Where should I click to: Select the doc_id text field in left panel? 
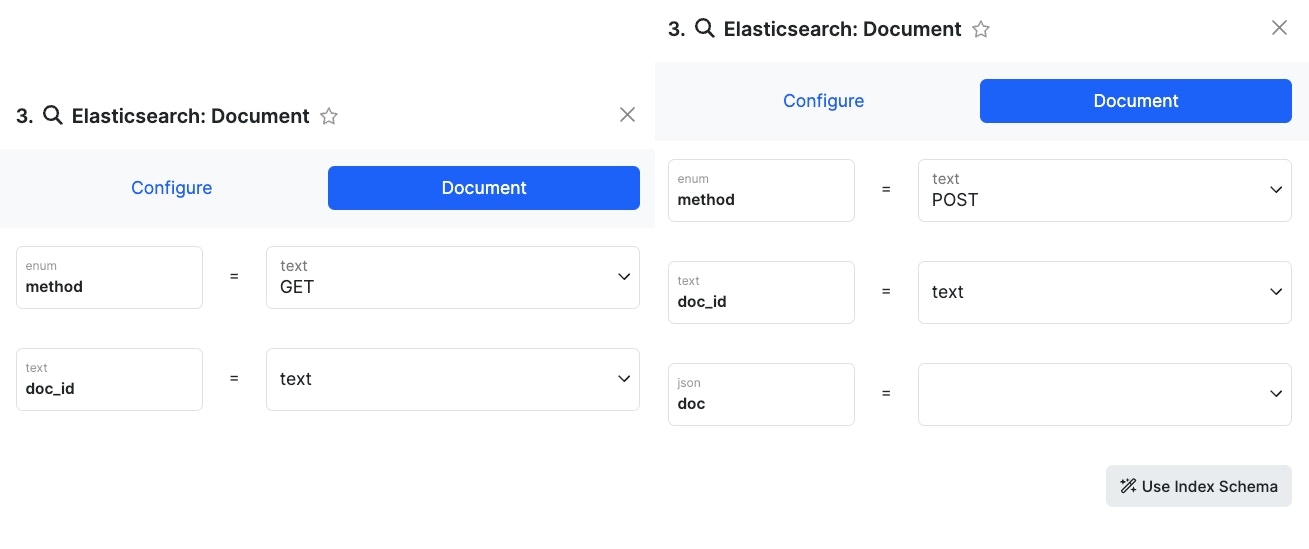pyautogui.click(x=109, y=379)
